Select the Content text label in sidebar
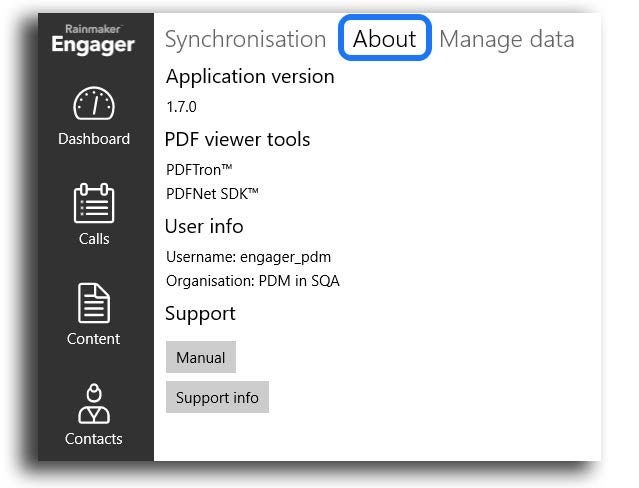639x488 pixels. [93, 339]
